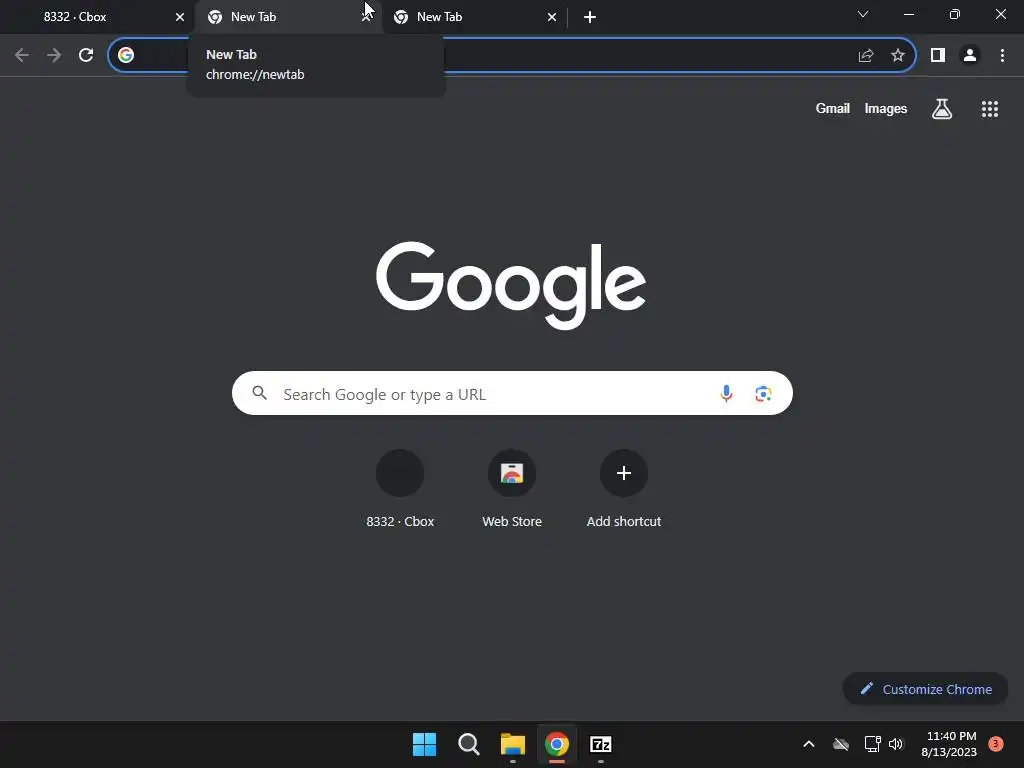
Task: Open the Chrome profile avatar
Action: click(970, 56)
